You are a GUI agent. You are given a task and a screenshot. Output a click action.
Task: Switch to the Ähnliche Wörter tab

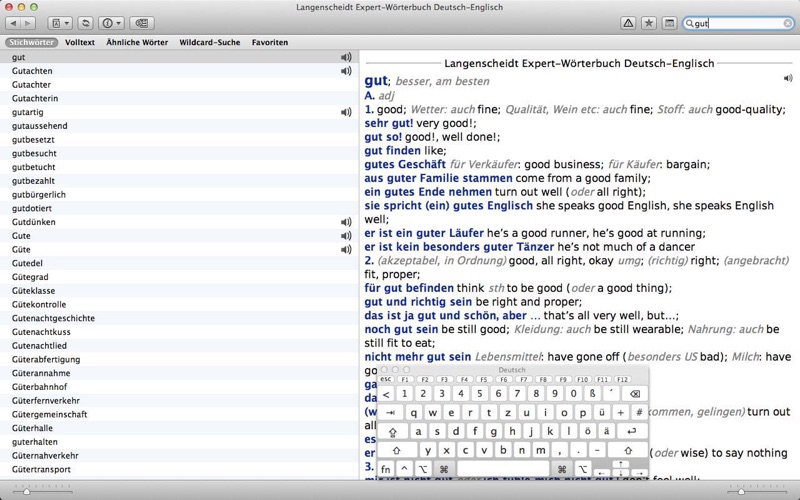pos(137,42)
